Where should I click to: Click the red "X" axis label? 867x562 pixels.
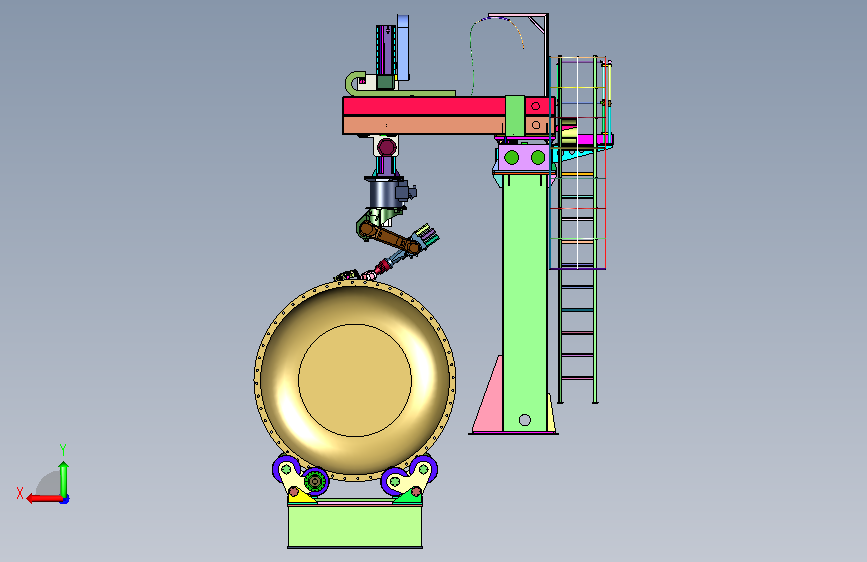tap(20, 493)
